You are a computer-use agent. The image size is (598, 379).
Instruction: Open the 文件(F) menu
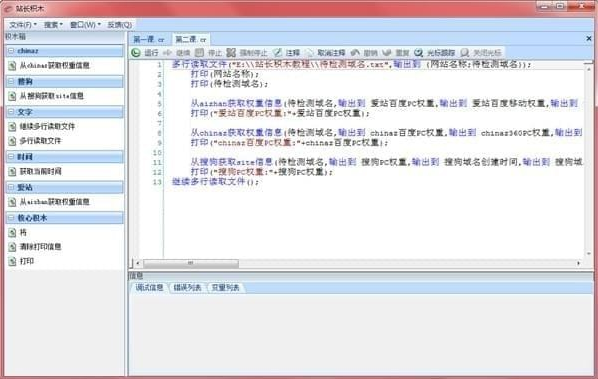[x=23, y=25]
